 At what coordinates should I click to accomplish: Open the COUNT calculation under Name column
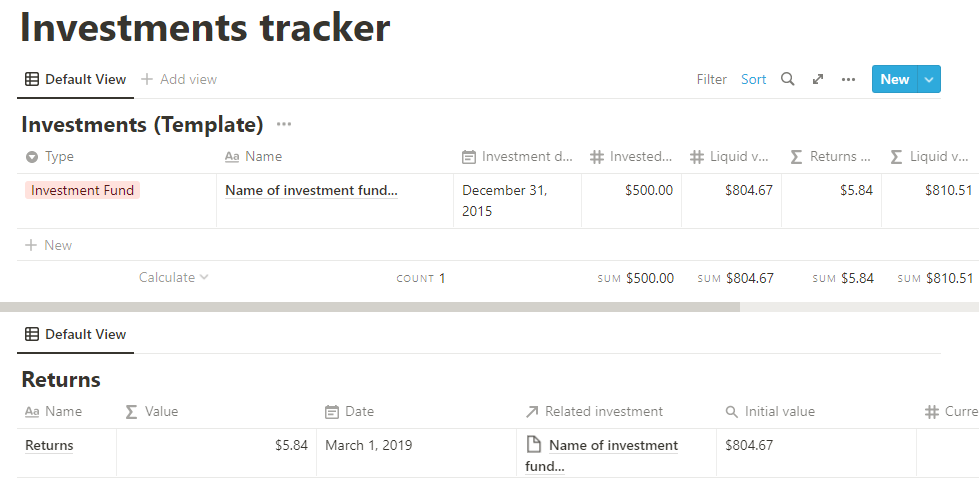pyautogui.click(x=421, y=278)
